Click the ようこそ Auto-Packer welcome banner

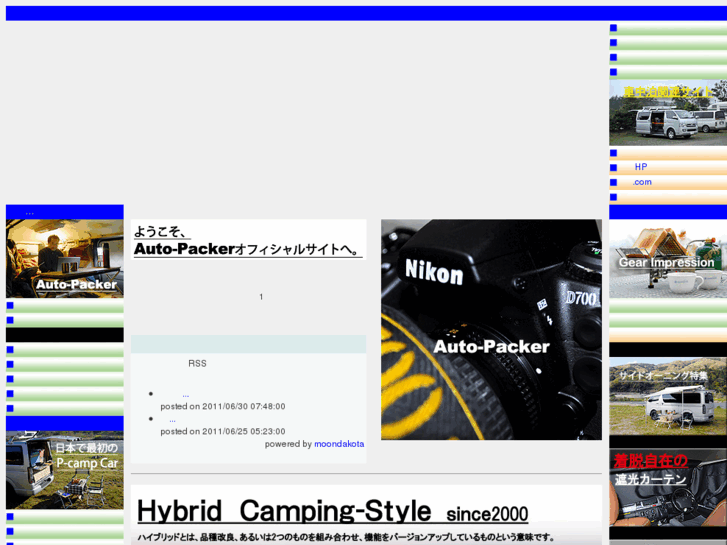(249, 239)
